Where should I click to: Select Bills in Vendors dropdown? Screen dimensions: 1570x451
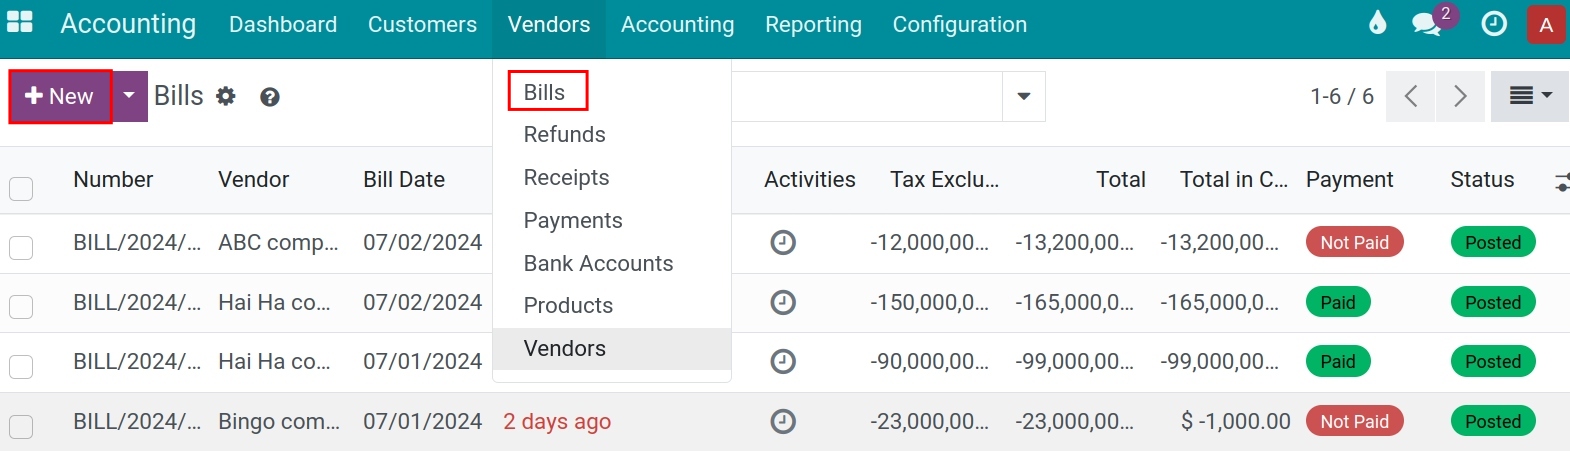(x=545, y=92)
